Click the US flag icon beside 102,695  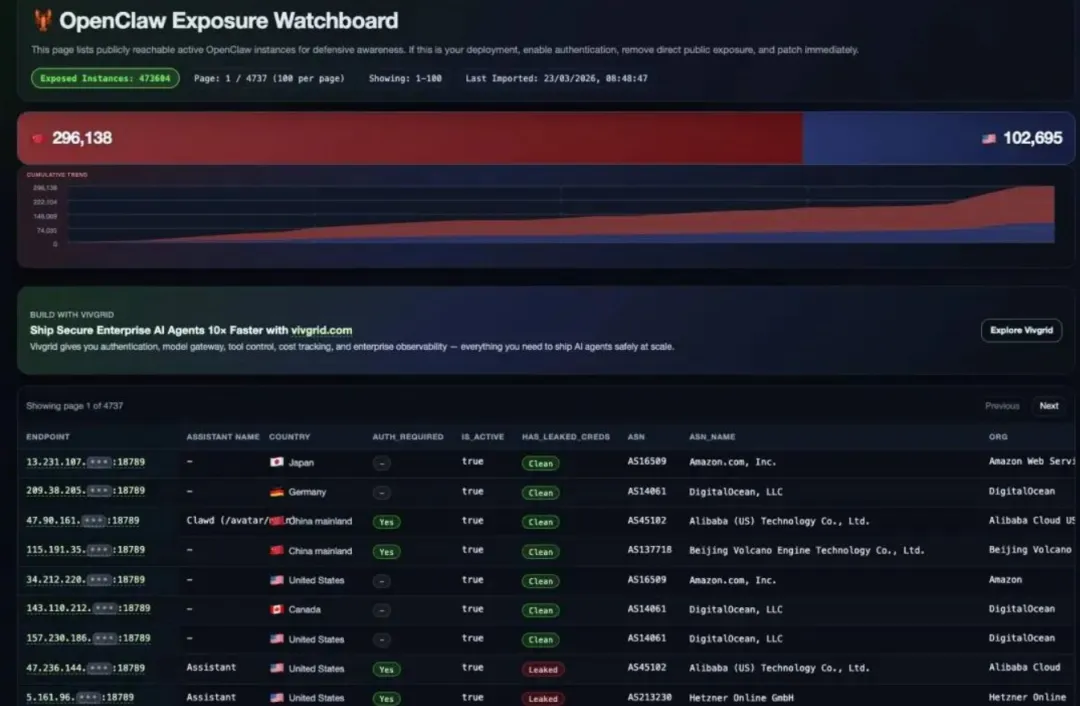pos(988,138)
